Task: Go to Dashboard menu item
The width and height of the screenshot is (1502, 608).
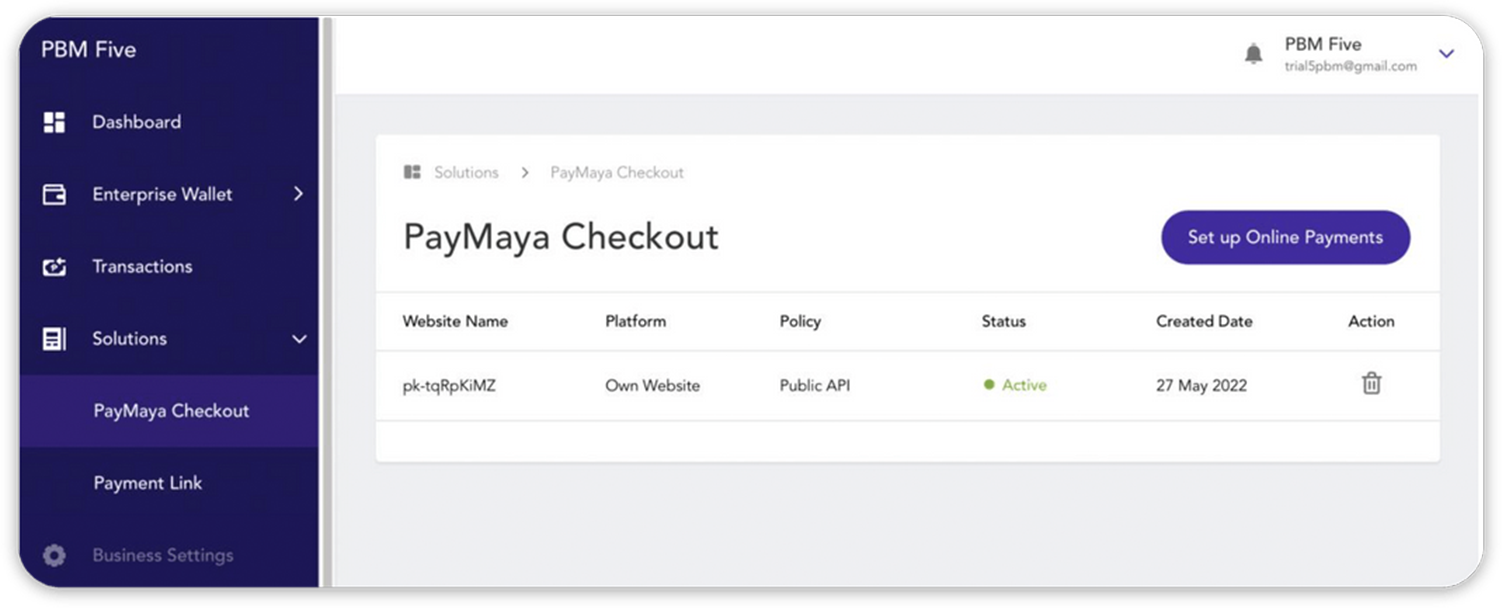Action: click(137, 122)
